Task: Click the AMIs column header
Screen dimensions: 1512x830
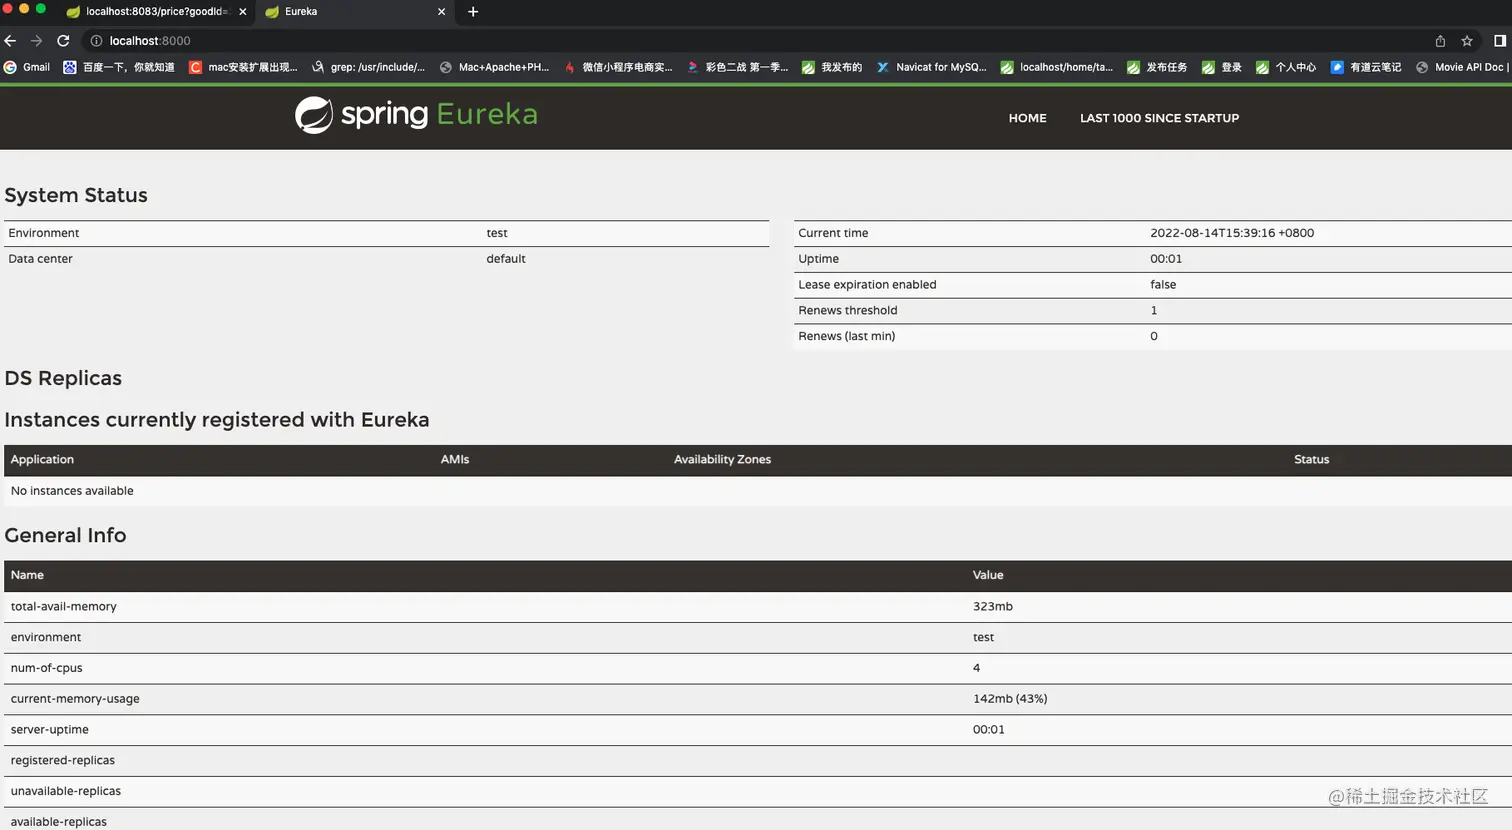Action: pyautogui.click(x=455, y=460)
